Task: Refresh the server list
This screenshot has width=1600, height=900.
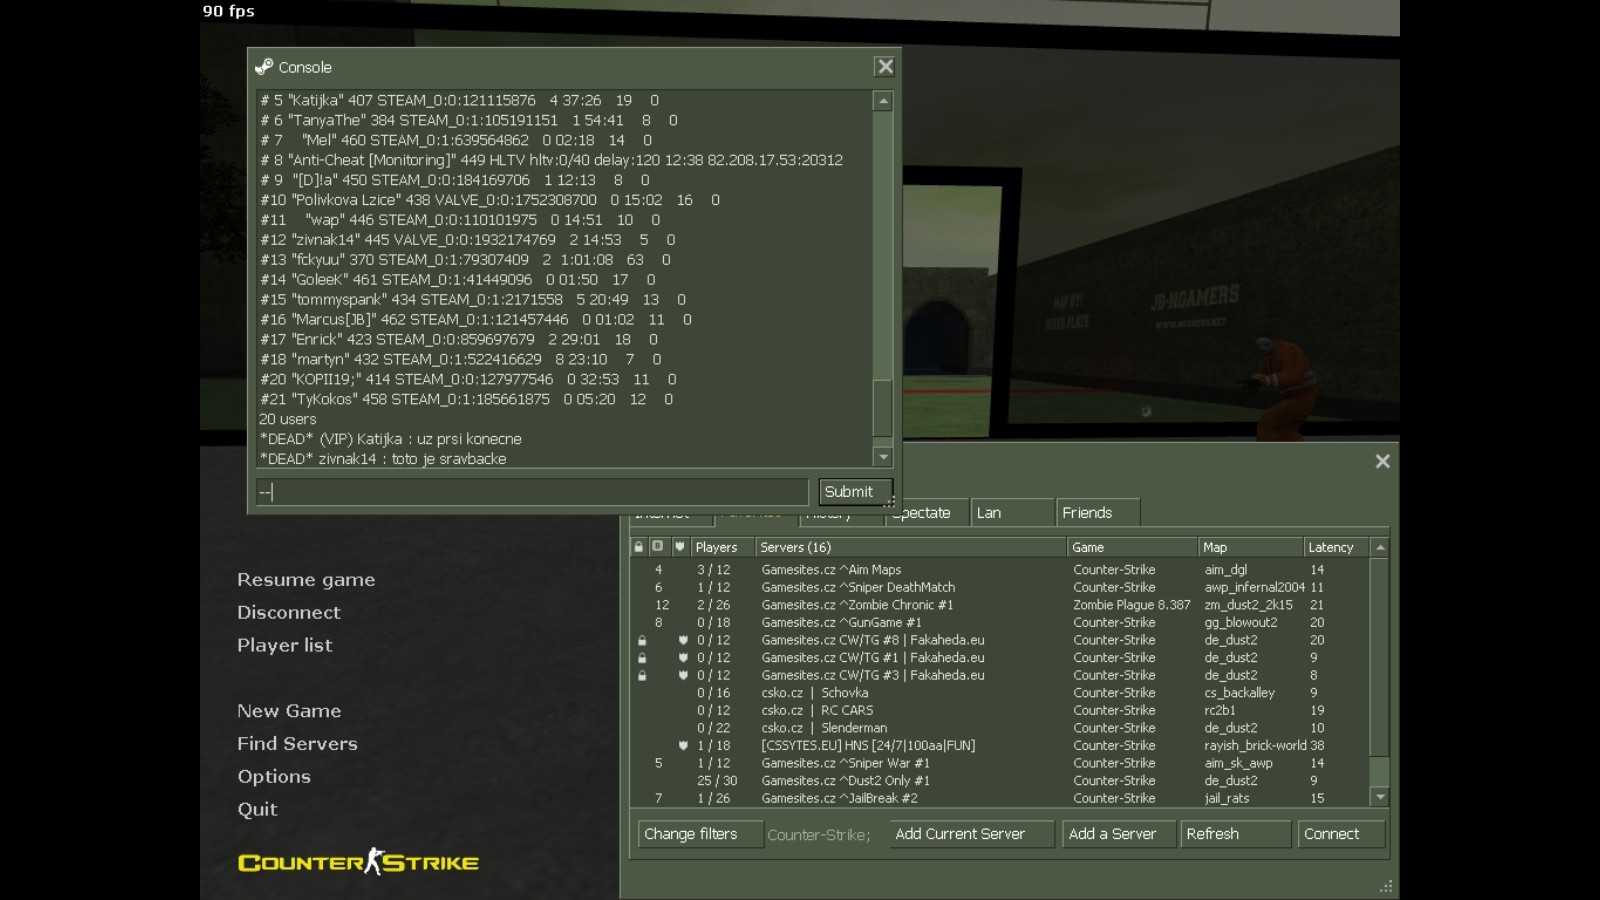Action: [x=1235, y=834]
